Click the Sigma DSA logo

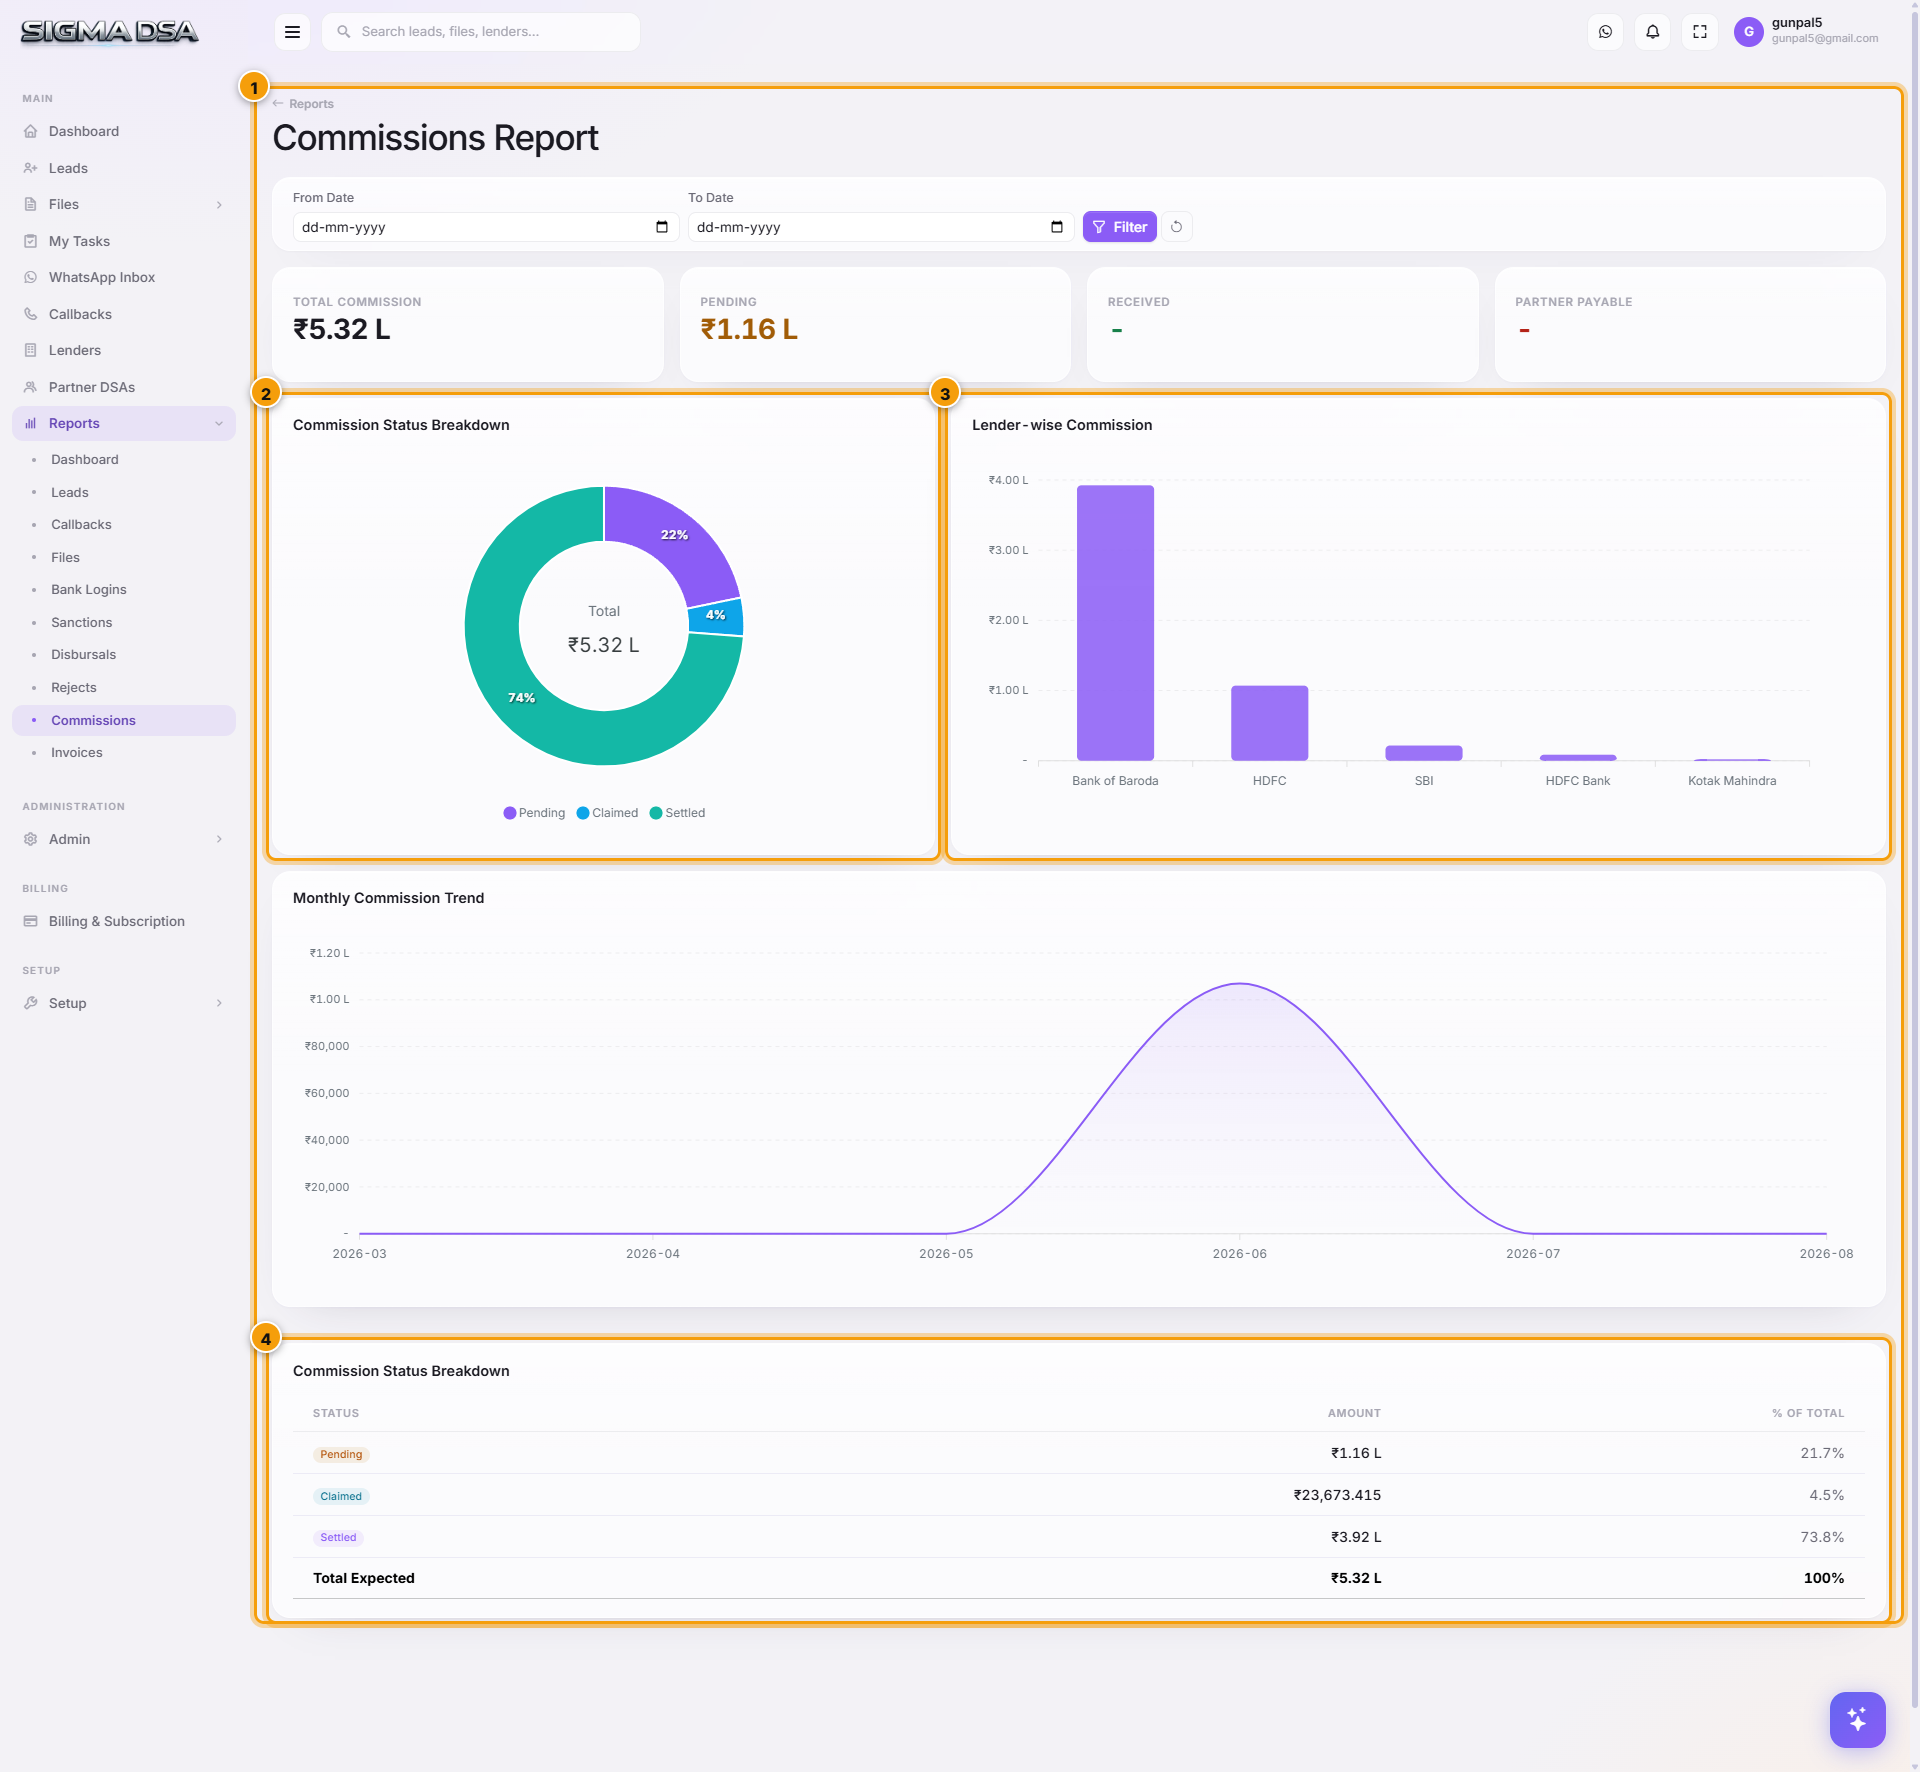109,32
